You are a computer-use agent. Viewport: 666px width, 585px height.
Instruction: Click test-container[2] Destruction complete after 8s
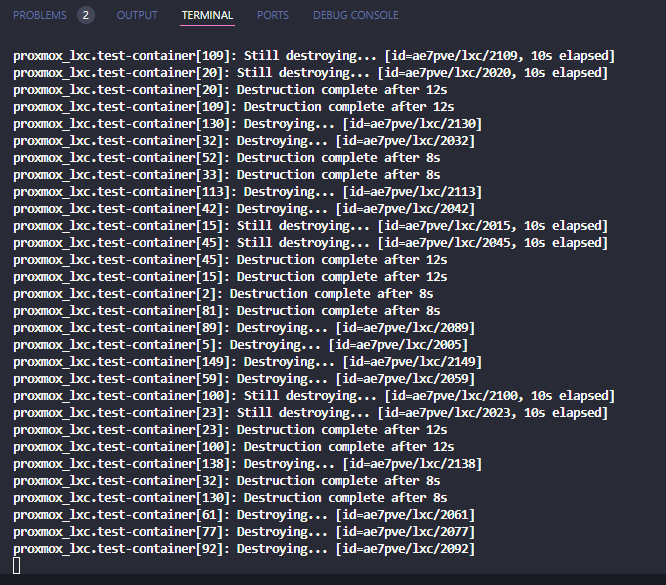(223, 294)
